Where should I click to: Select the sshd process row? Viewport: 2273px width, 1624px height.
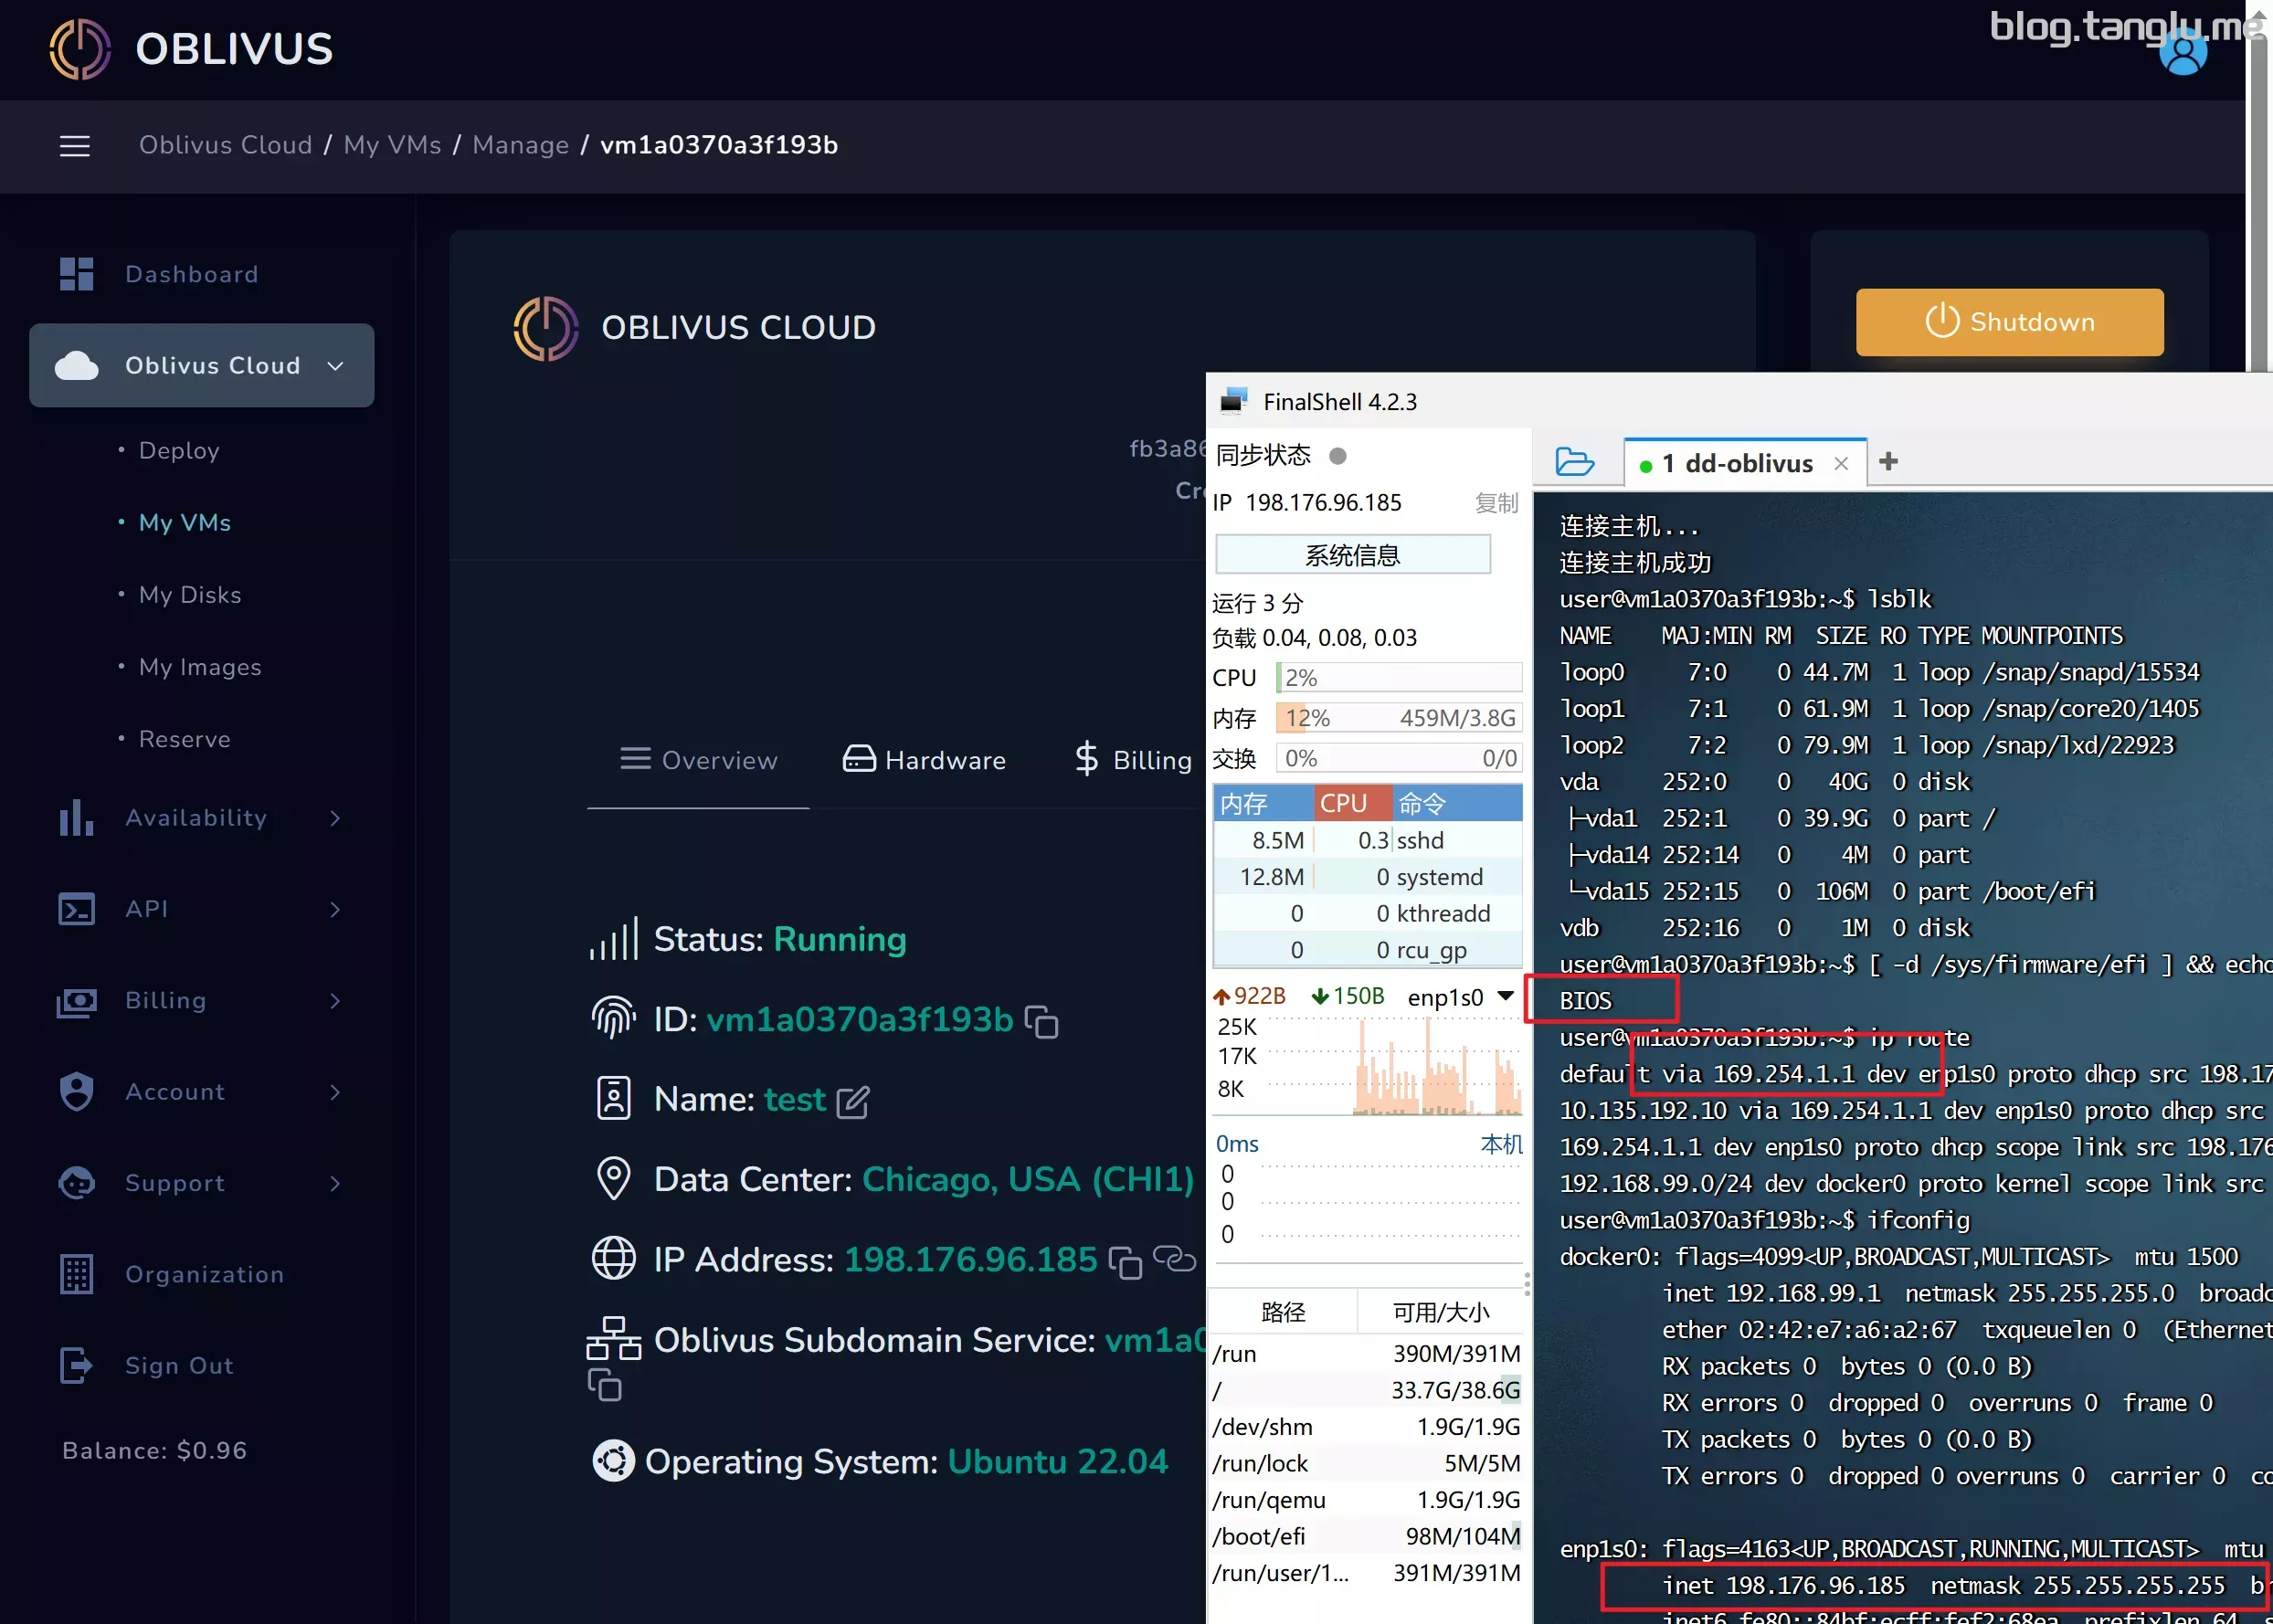1367,840
